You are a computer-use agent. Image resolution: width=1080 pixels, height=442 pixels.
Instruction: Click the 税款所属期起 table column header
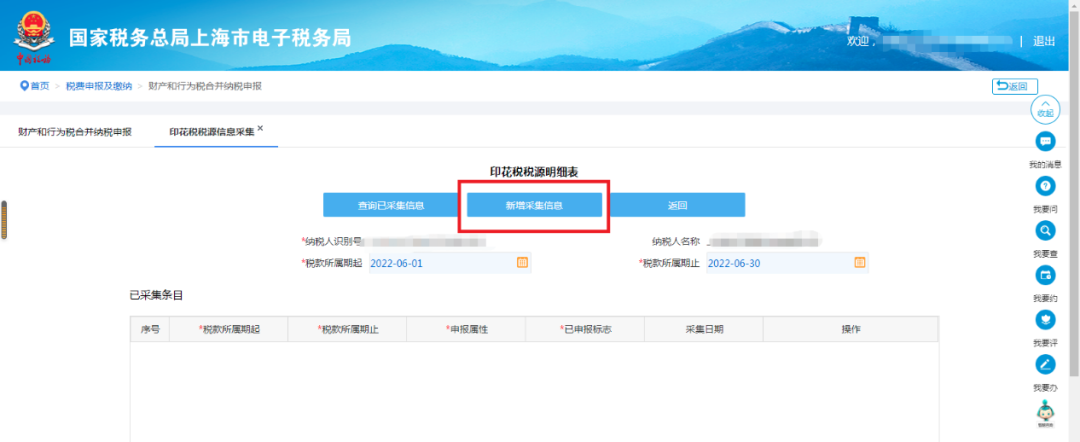point(229,330)
